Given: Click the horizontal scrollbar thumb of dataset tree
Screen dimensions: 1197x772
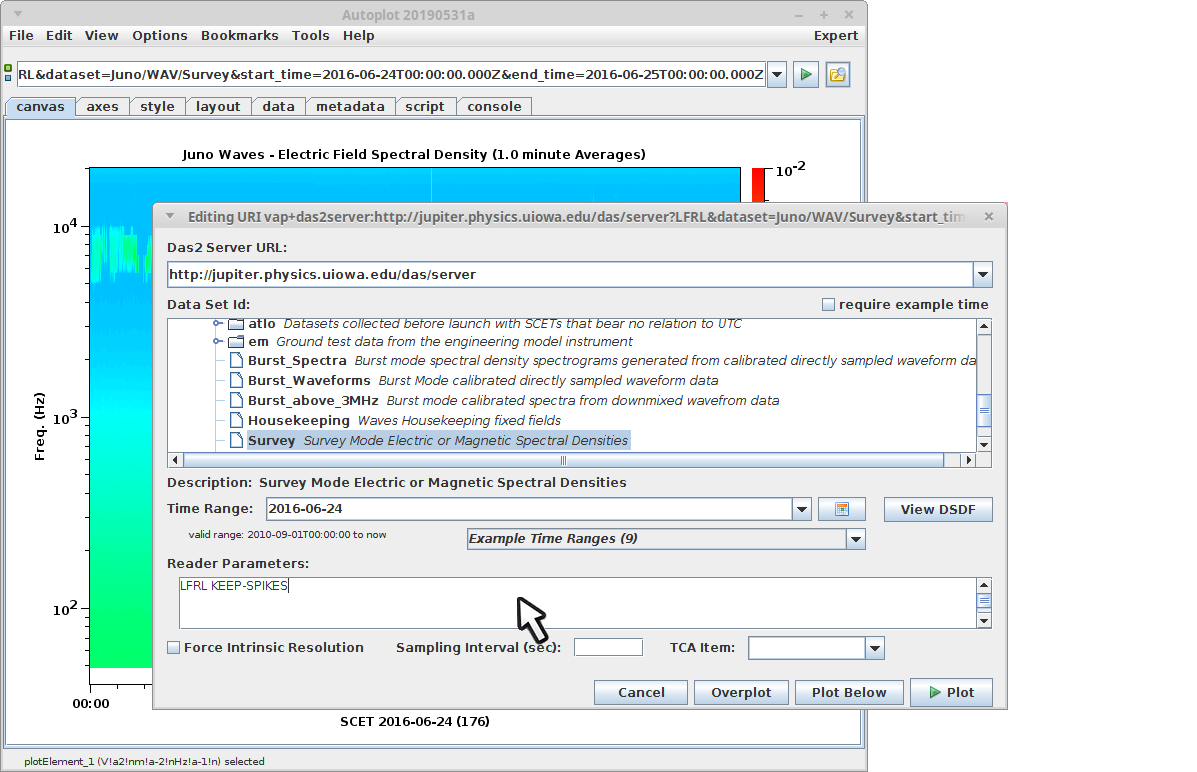Looking at the screenshot, I should click(x=563, y=460).
